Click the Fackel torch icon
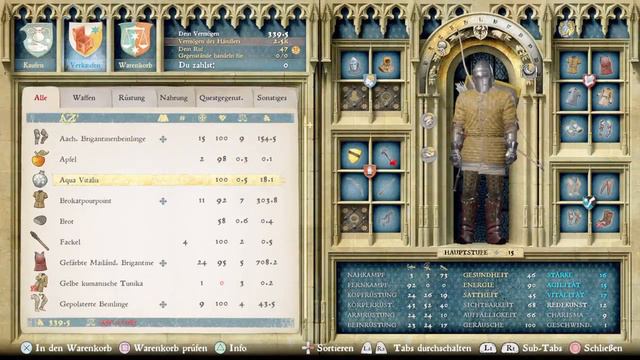Viewport: 640px width, 360px height. point(40,241)
